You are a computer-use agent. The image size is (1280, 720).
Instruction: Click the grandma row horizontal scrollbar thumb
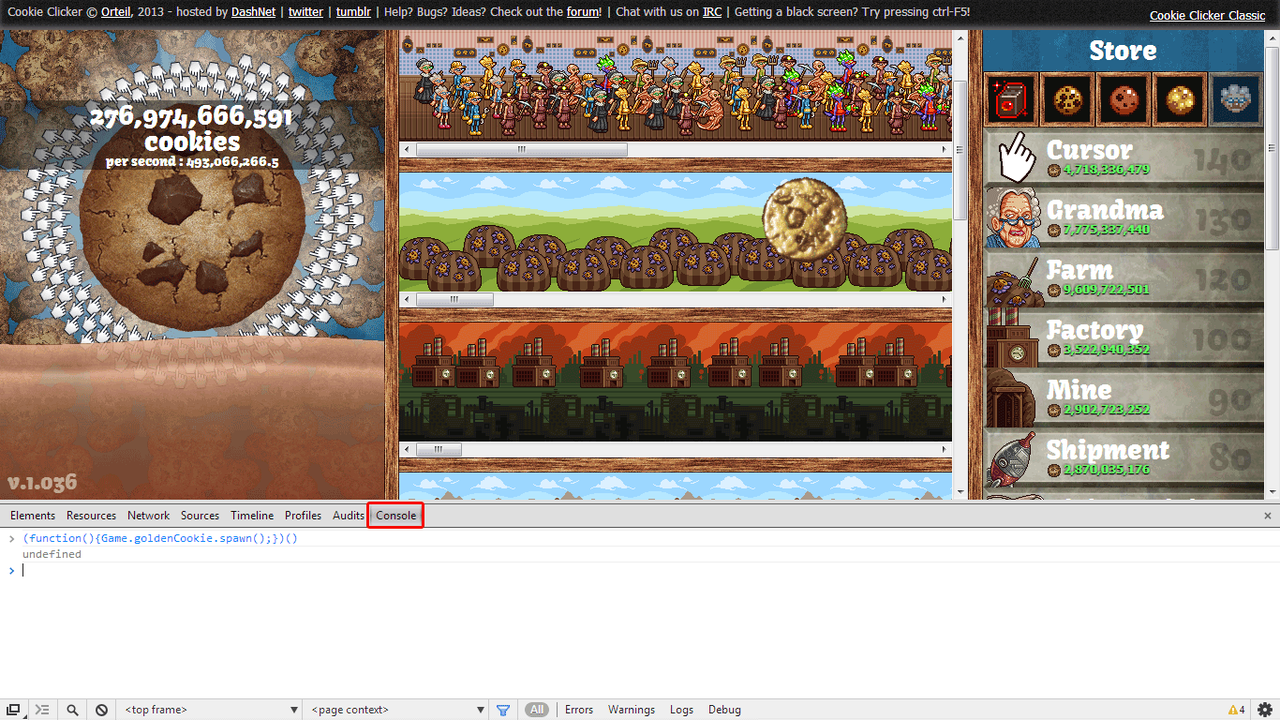[x=521, y=149]
